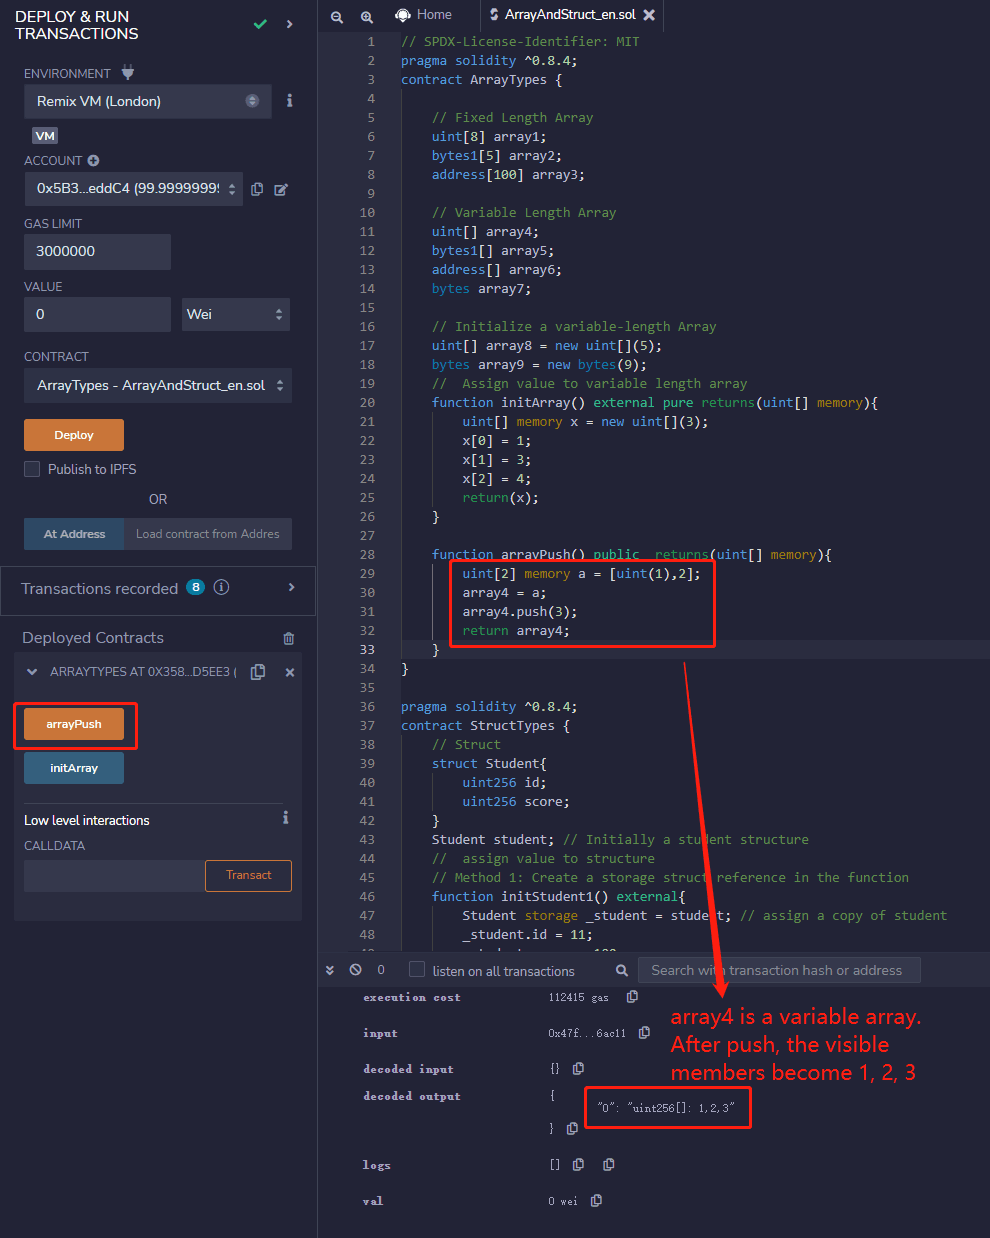Copy the decoded output value

click(x=572, y=1128)
